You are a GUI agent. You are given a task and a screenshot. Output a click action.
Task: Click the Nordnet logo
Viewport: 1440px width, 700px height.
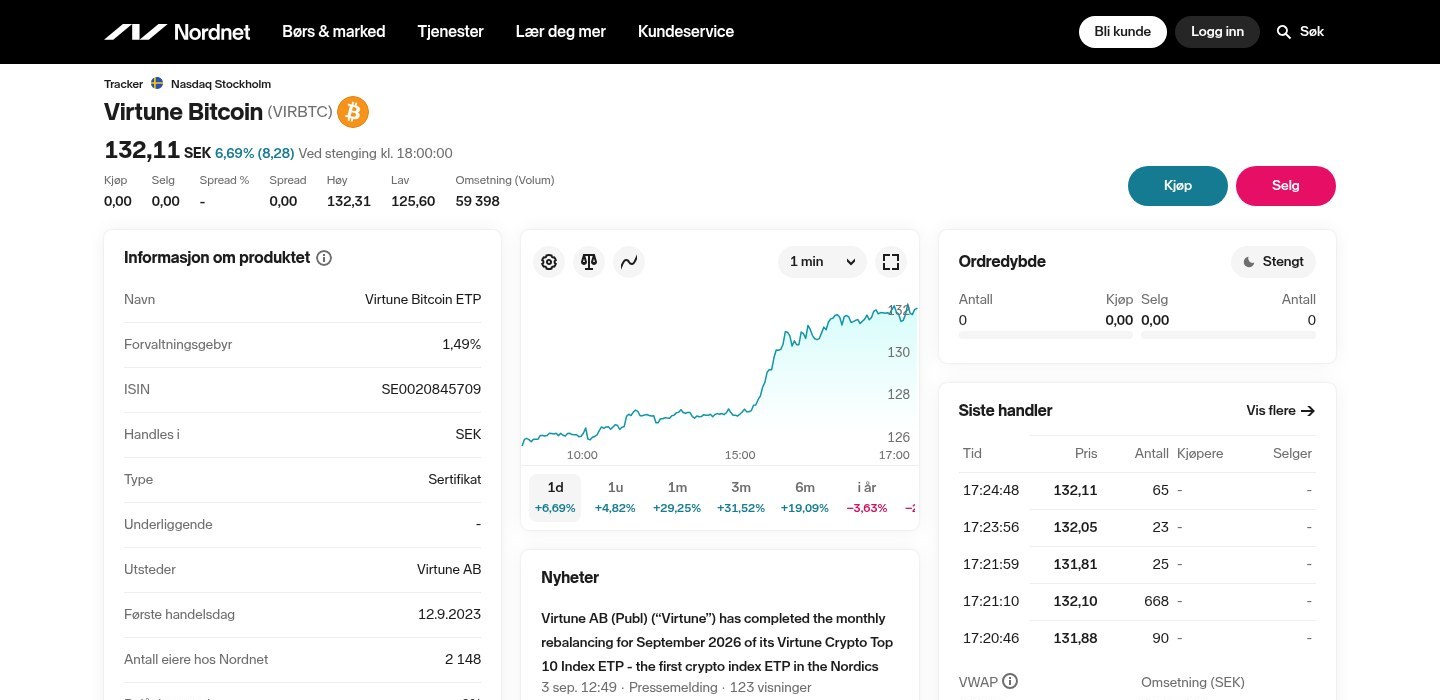[x=178, y=32]
